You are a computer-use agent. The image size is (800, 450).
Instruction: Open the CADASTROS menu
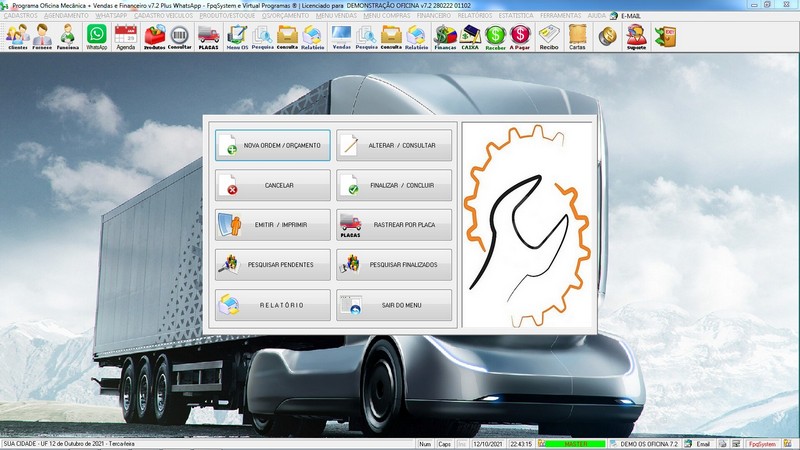(x=20, y=16)
